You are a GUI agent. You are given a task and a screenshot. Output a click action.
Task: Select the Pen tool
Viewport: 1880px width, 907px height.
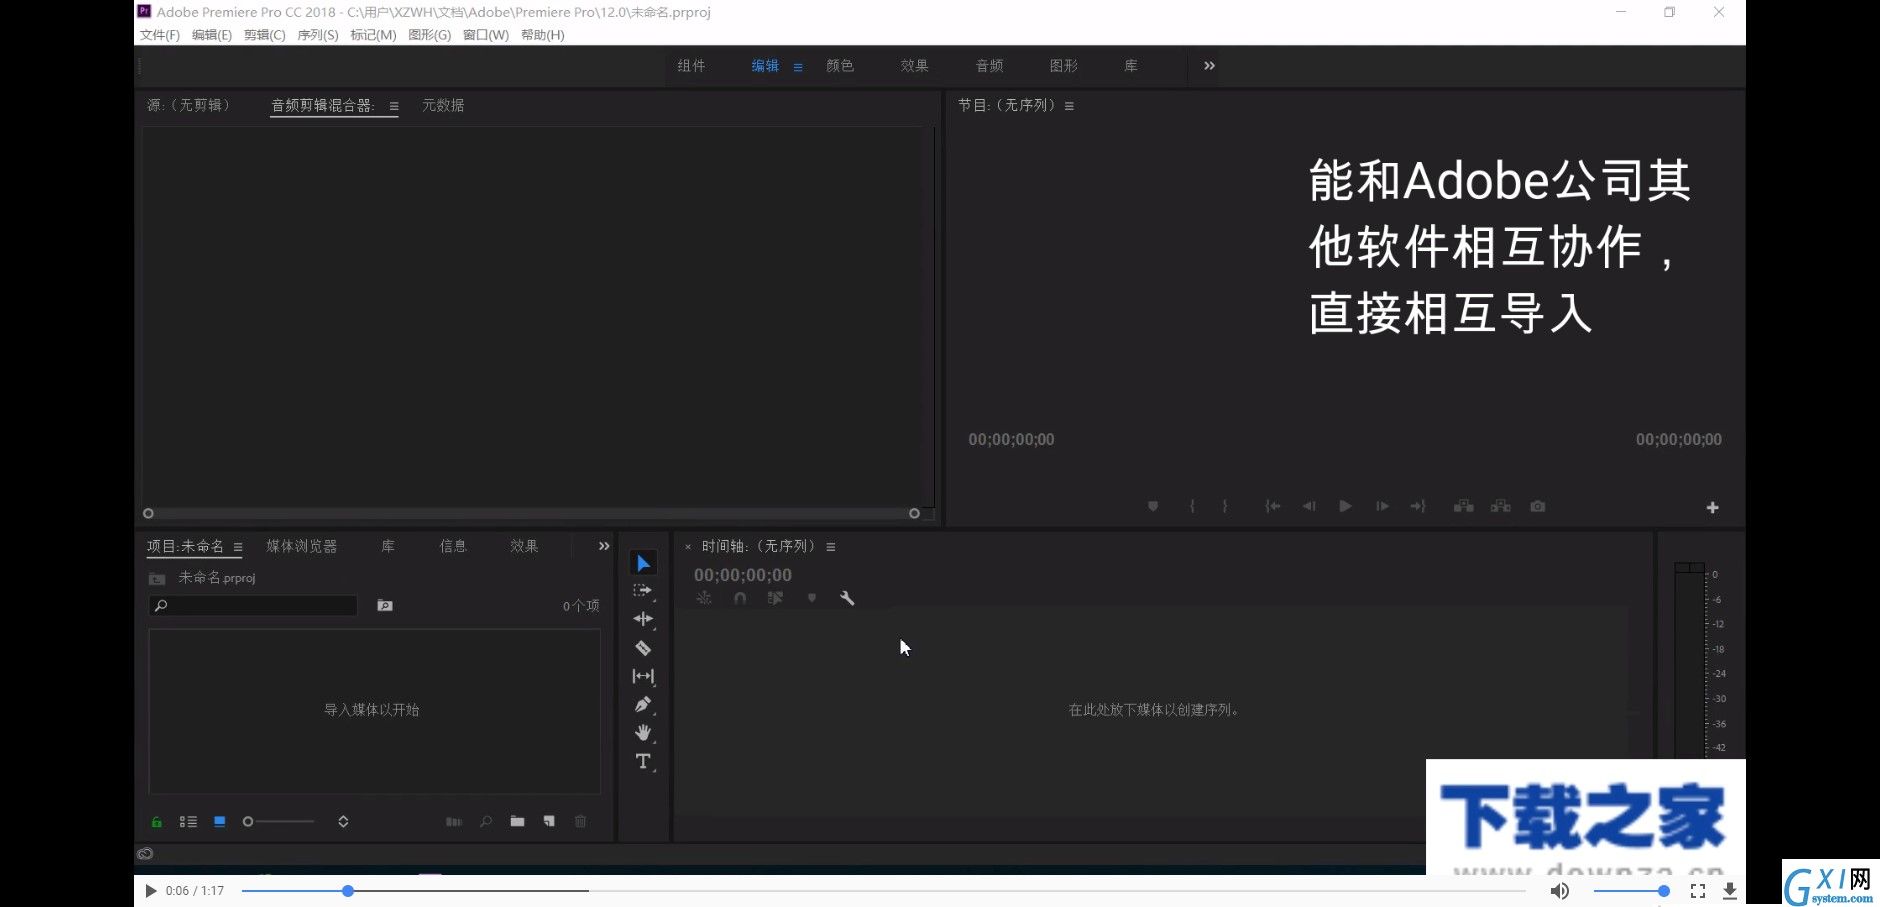coord(643,704)
